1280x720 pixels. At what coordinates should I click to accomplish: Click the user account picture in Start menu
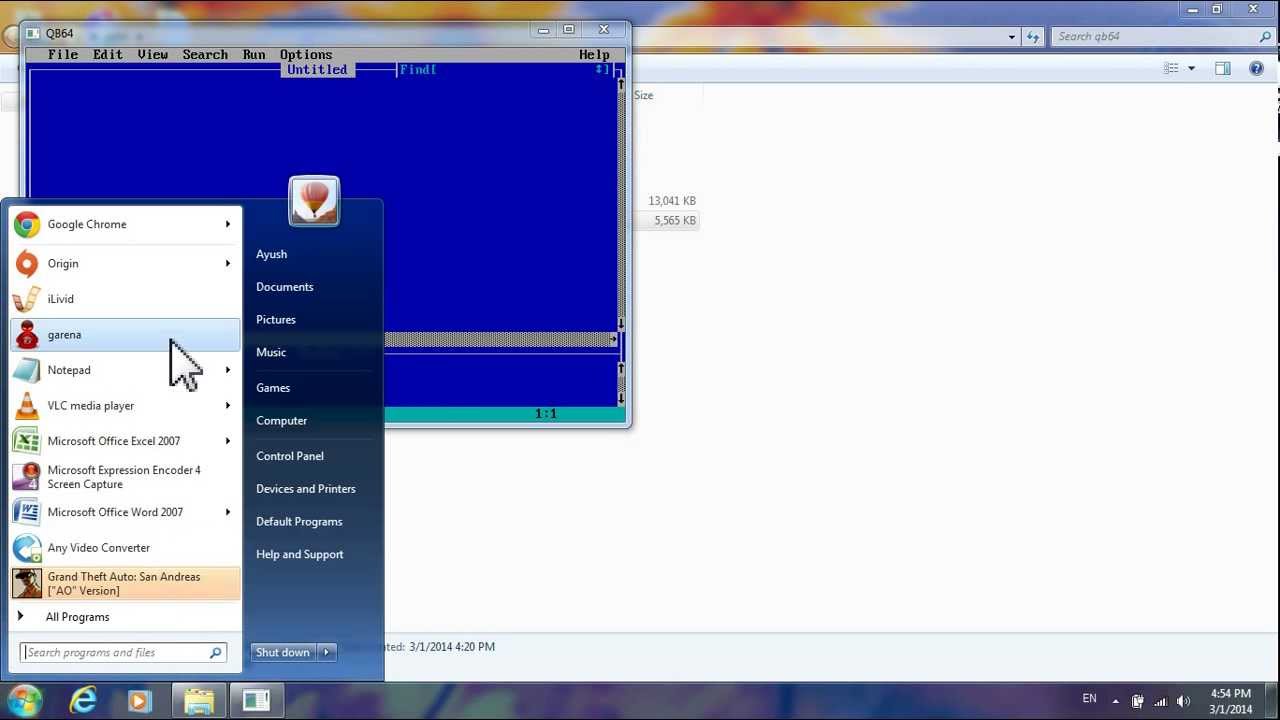pyautogui.click(x=314, y=200)
